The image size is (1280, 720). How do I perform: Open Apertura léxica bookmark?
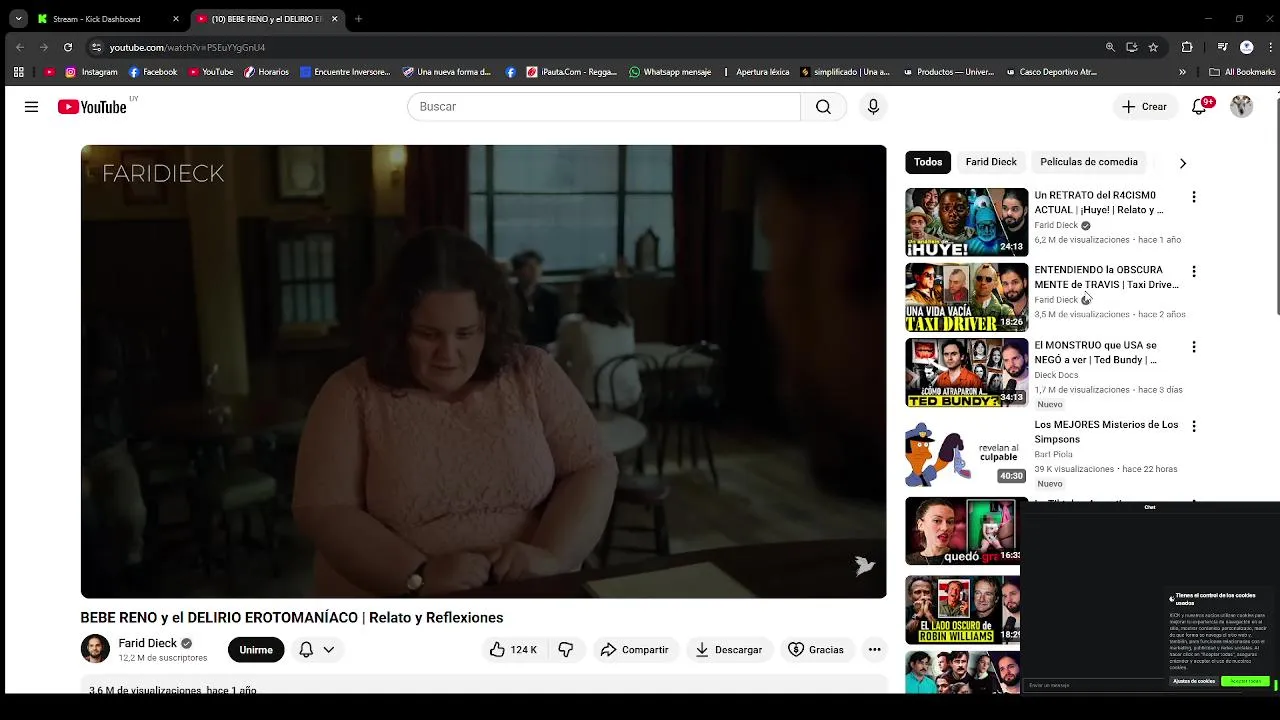755,72
